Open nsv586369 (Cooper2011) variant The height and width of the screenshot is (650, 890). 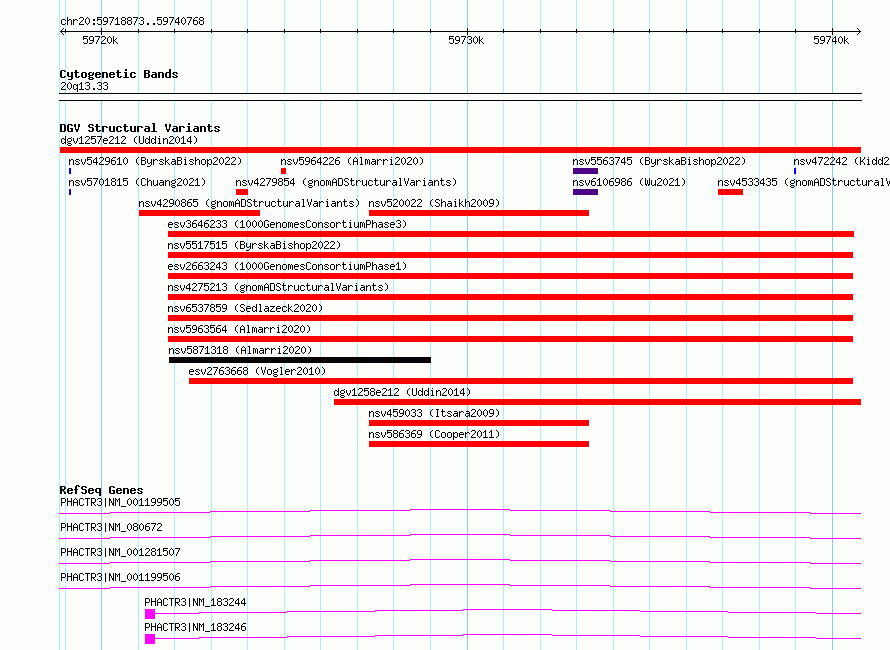[x=434, y=434]
